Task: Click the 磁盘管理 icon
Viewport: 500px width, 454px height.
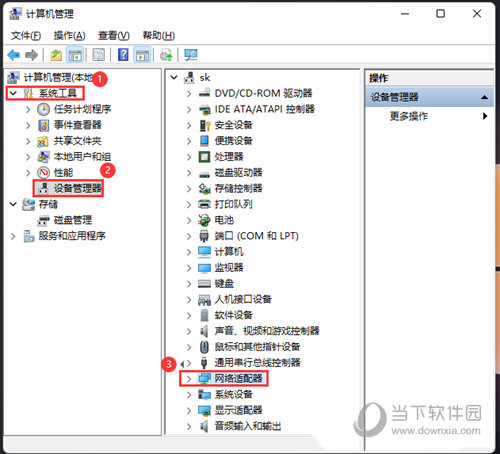Action: (x=43, y=220)
